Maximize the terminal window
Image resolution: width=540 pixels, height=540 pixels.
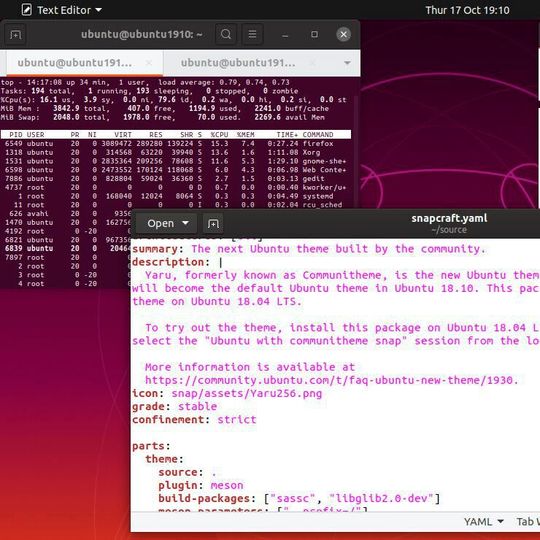pos(314,34)
